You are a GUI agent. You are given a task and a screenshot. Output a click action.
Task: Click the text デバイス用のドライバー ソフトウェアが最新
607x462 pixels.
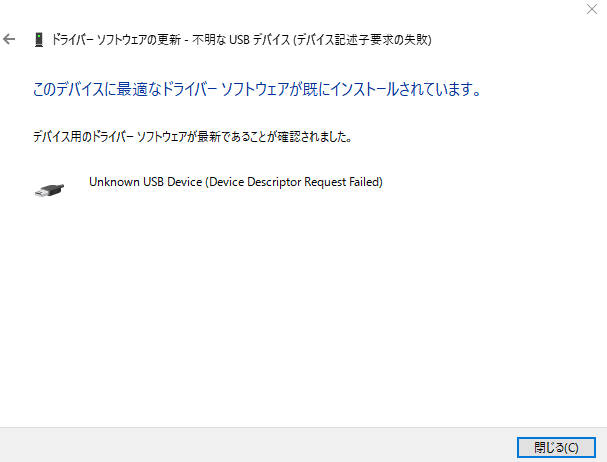click(x=127, y=137)
